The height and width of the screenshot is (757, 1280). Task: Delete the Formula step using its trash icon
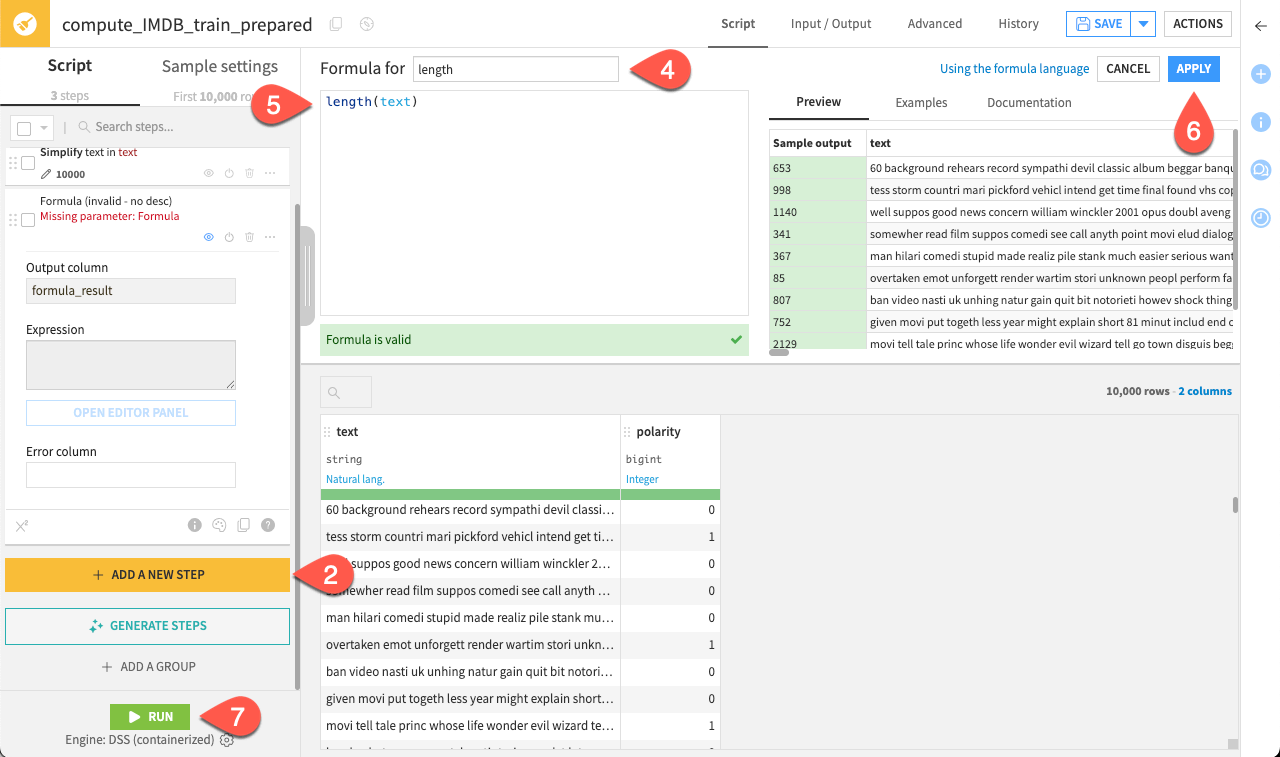pos(249,237)
